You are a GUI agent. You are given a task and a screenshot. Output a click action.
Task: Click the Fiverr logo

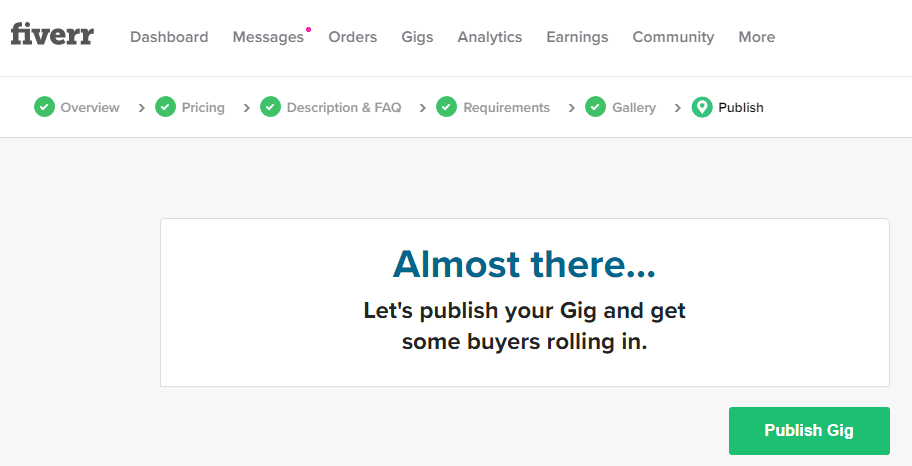52,34
